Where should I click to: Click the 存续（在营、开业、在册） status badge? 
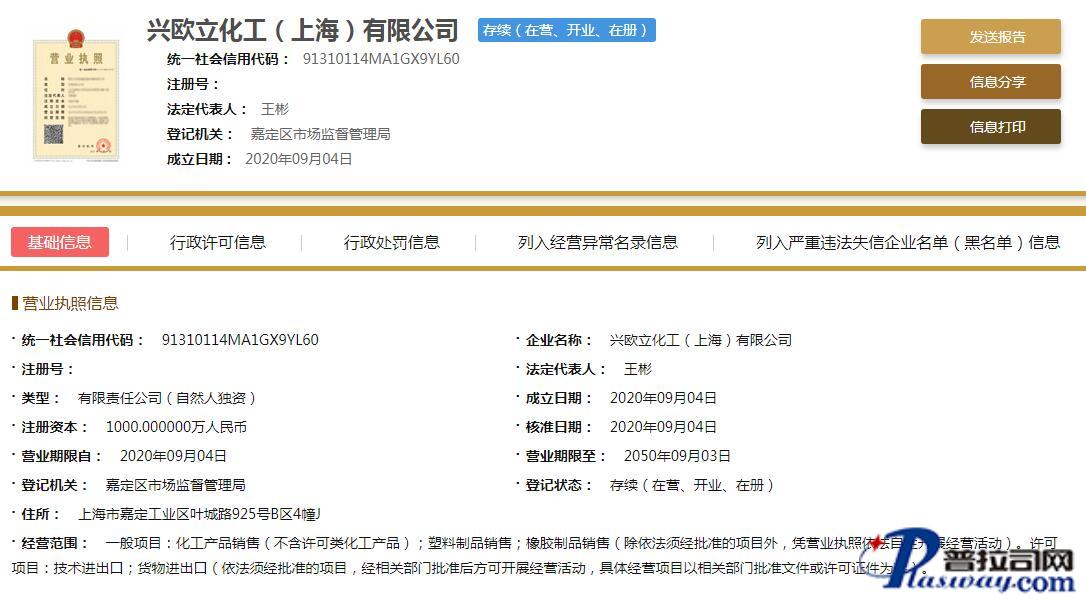tap(566, 30)
